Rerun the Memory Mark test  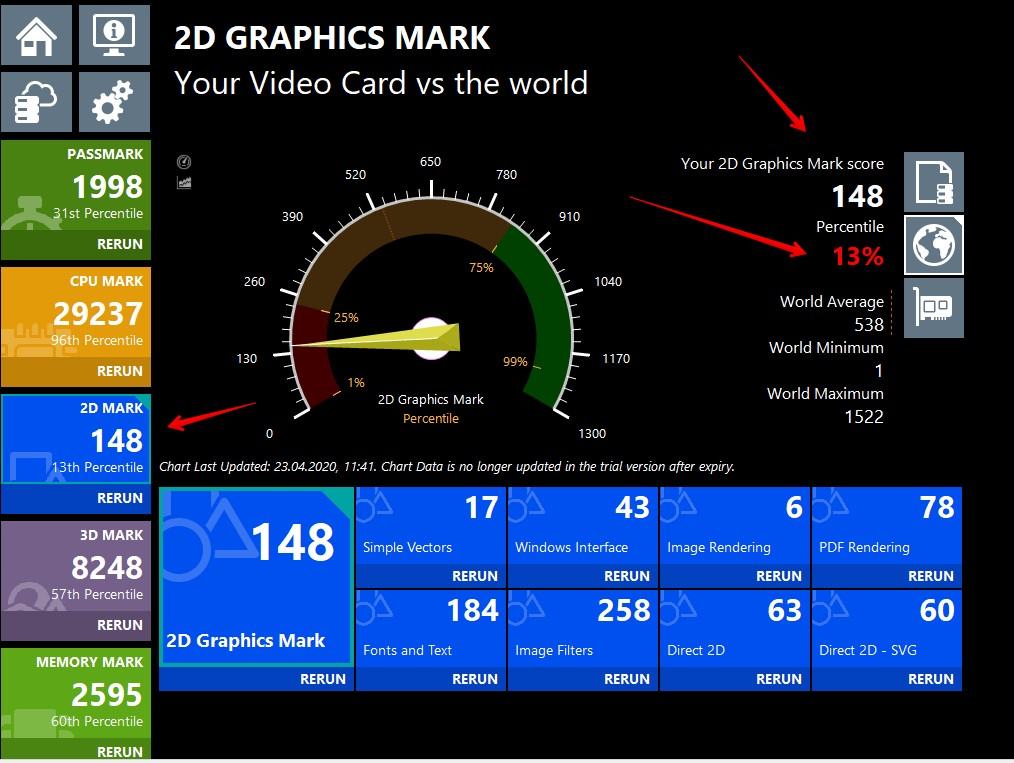(x=120, y=751)
